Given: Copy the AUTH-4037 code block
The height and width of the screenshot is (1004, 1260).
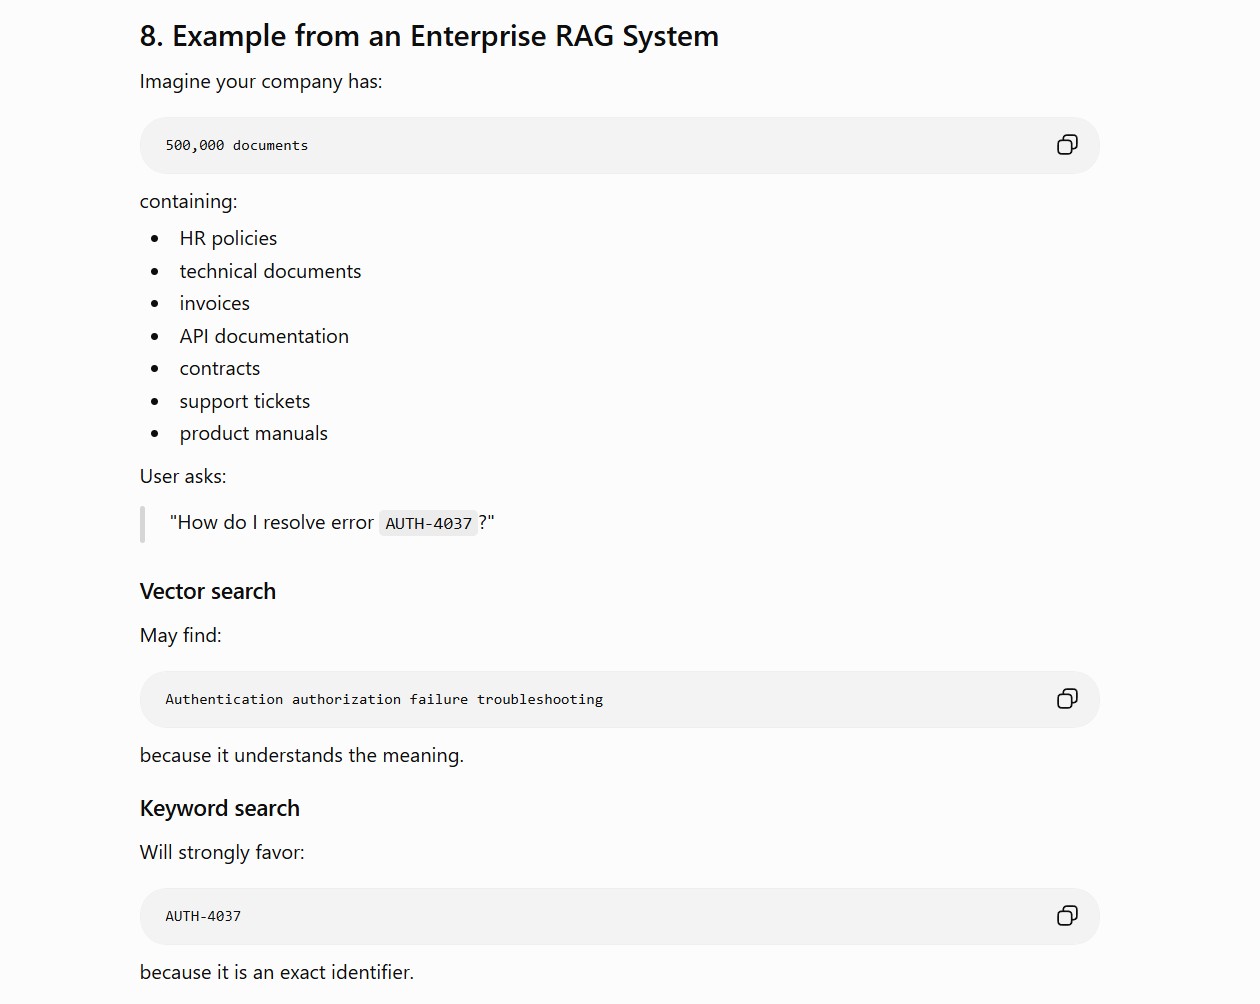Looking at the screenshot, I should [x=1067, y=916].
